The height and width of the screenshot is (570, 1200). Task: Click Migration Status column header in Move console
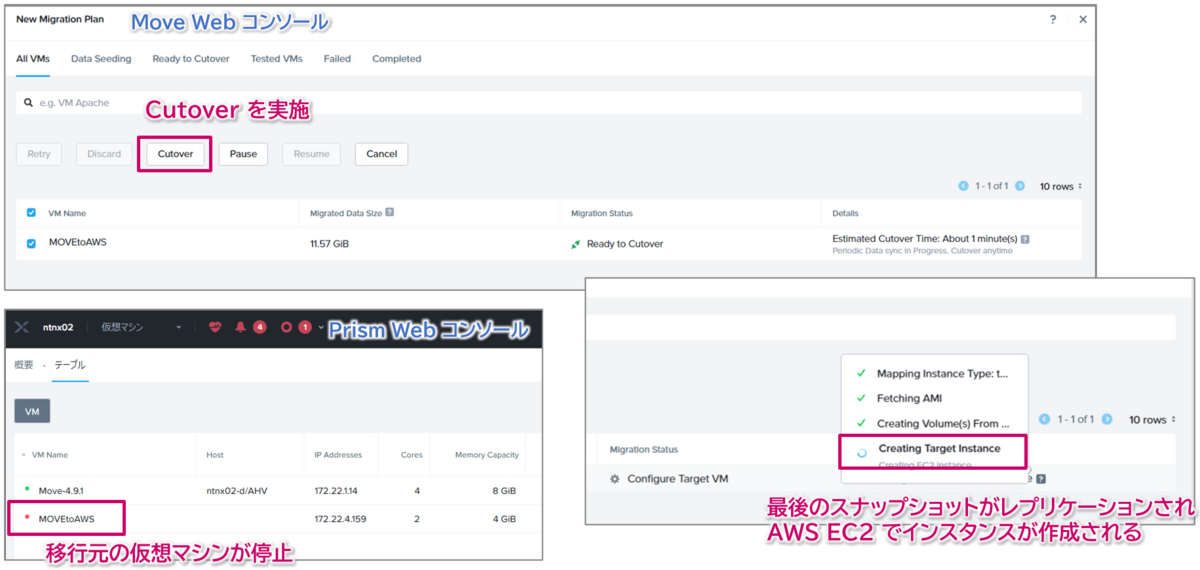601,213
